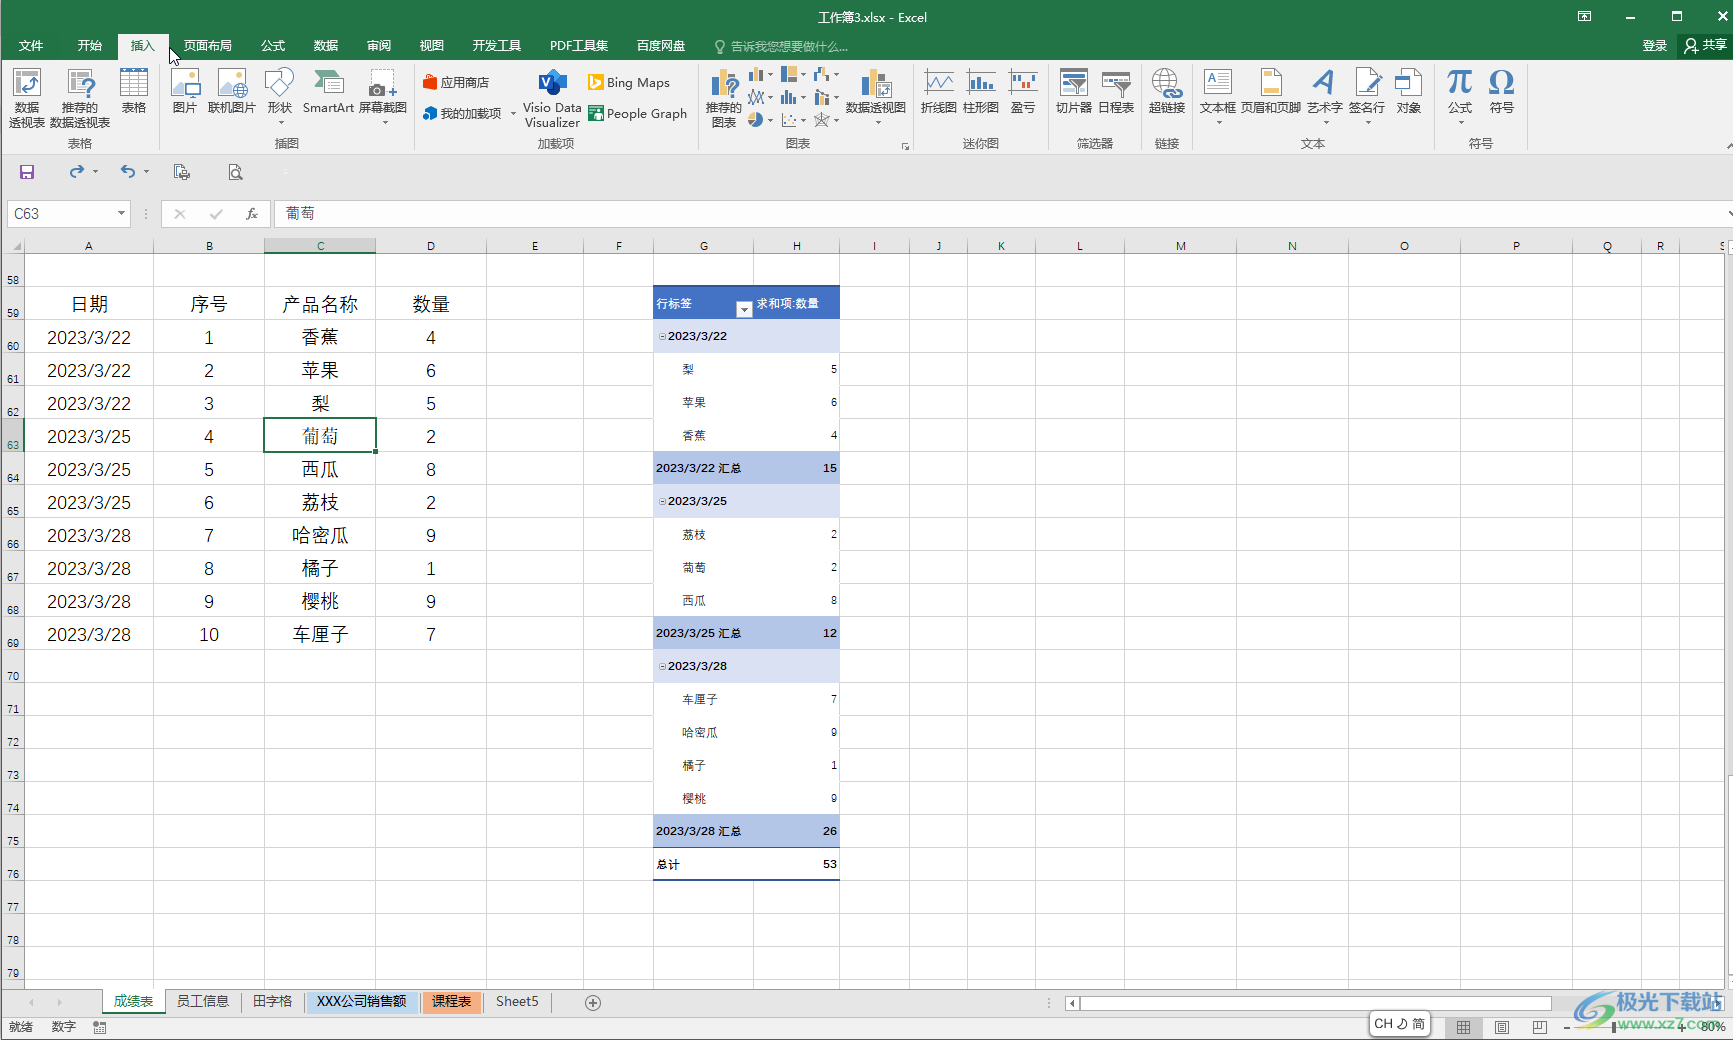Open print preview from quick access toolbar
The height and width of the screenshot is (1040, 1733).
(x=235, y=172)
